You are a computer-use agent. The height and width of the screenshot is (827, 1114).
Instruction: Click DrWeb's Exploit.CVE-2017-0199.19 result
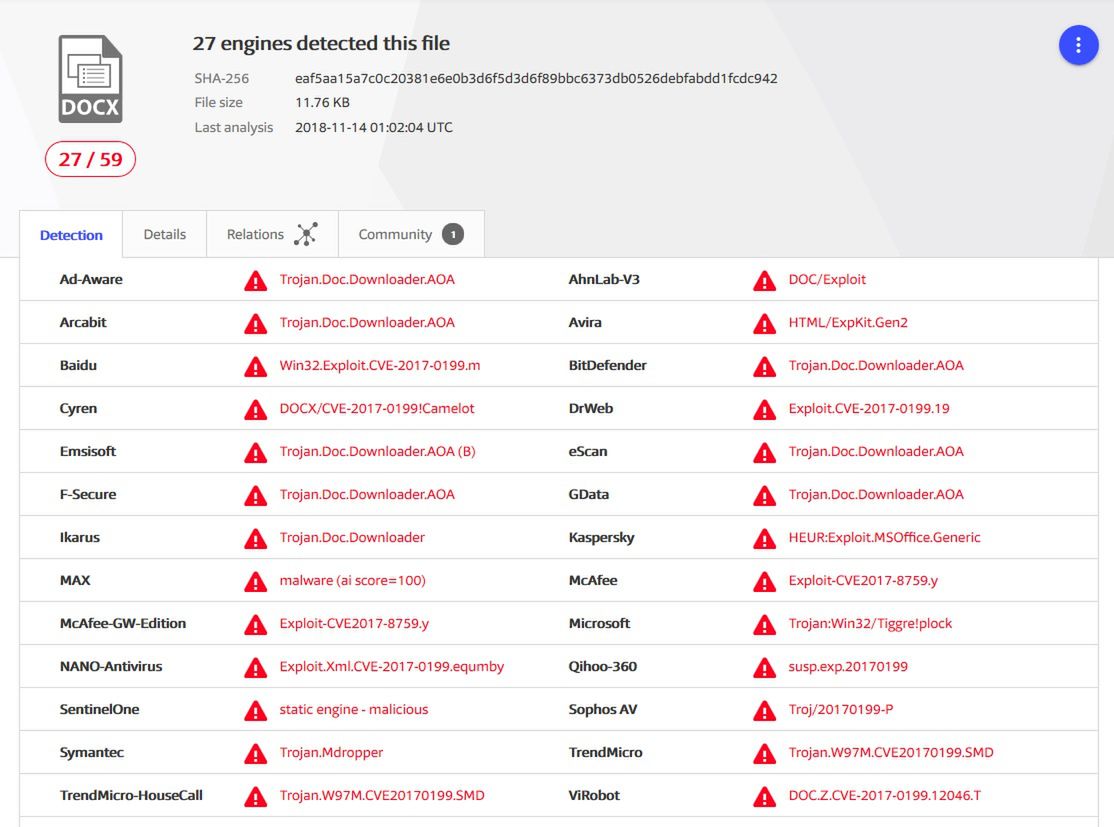pos(869,409)
